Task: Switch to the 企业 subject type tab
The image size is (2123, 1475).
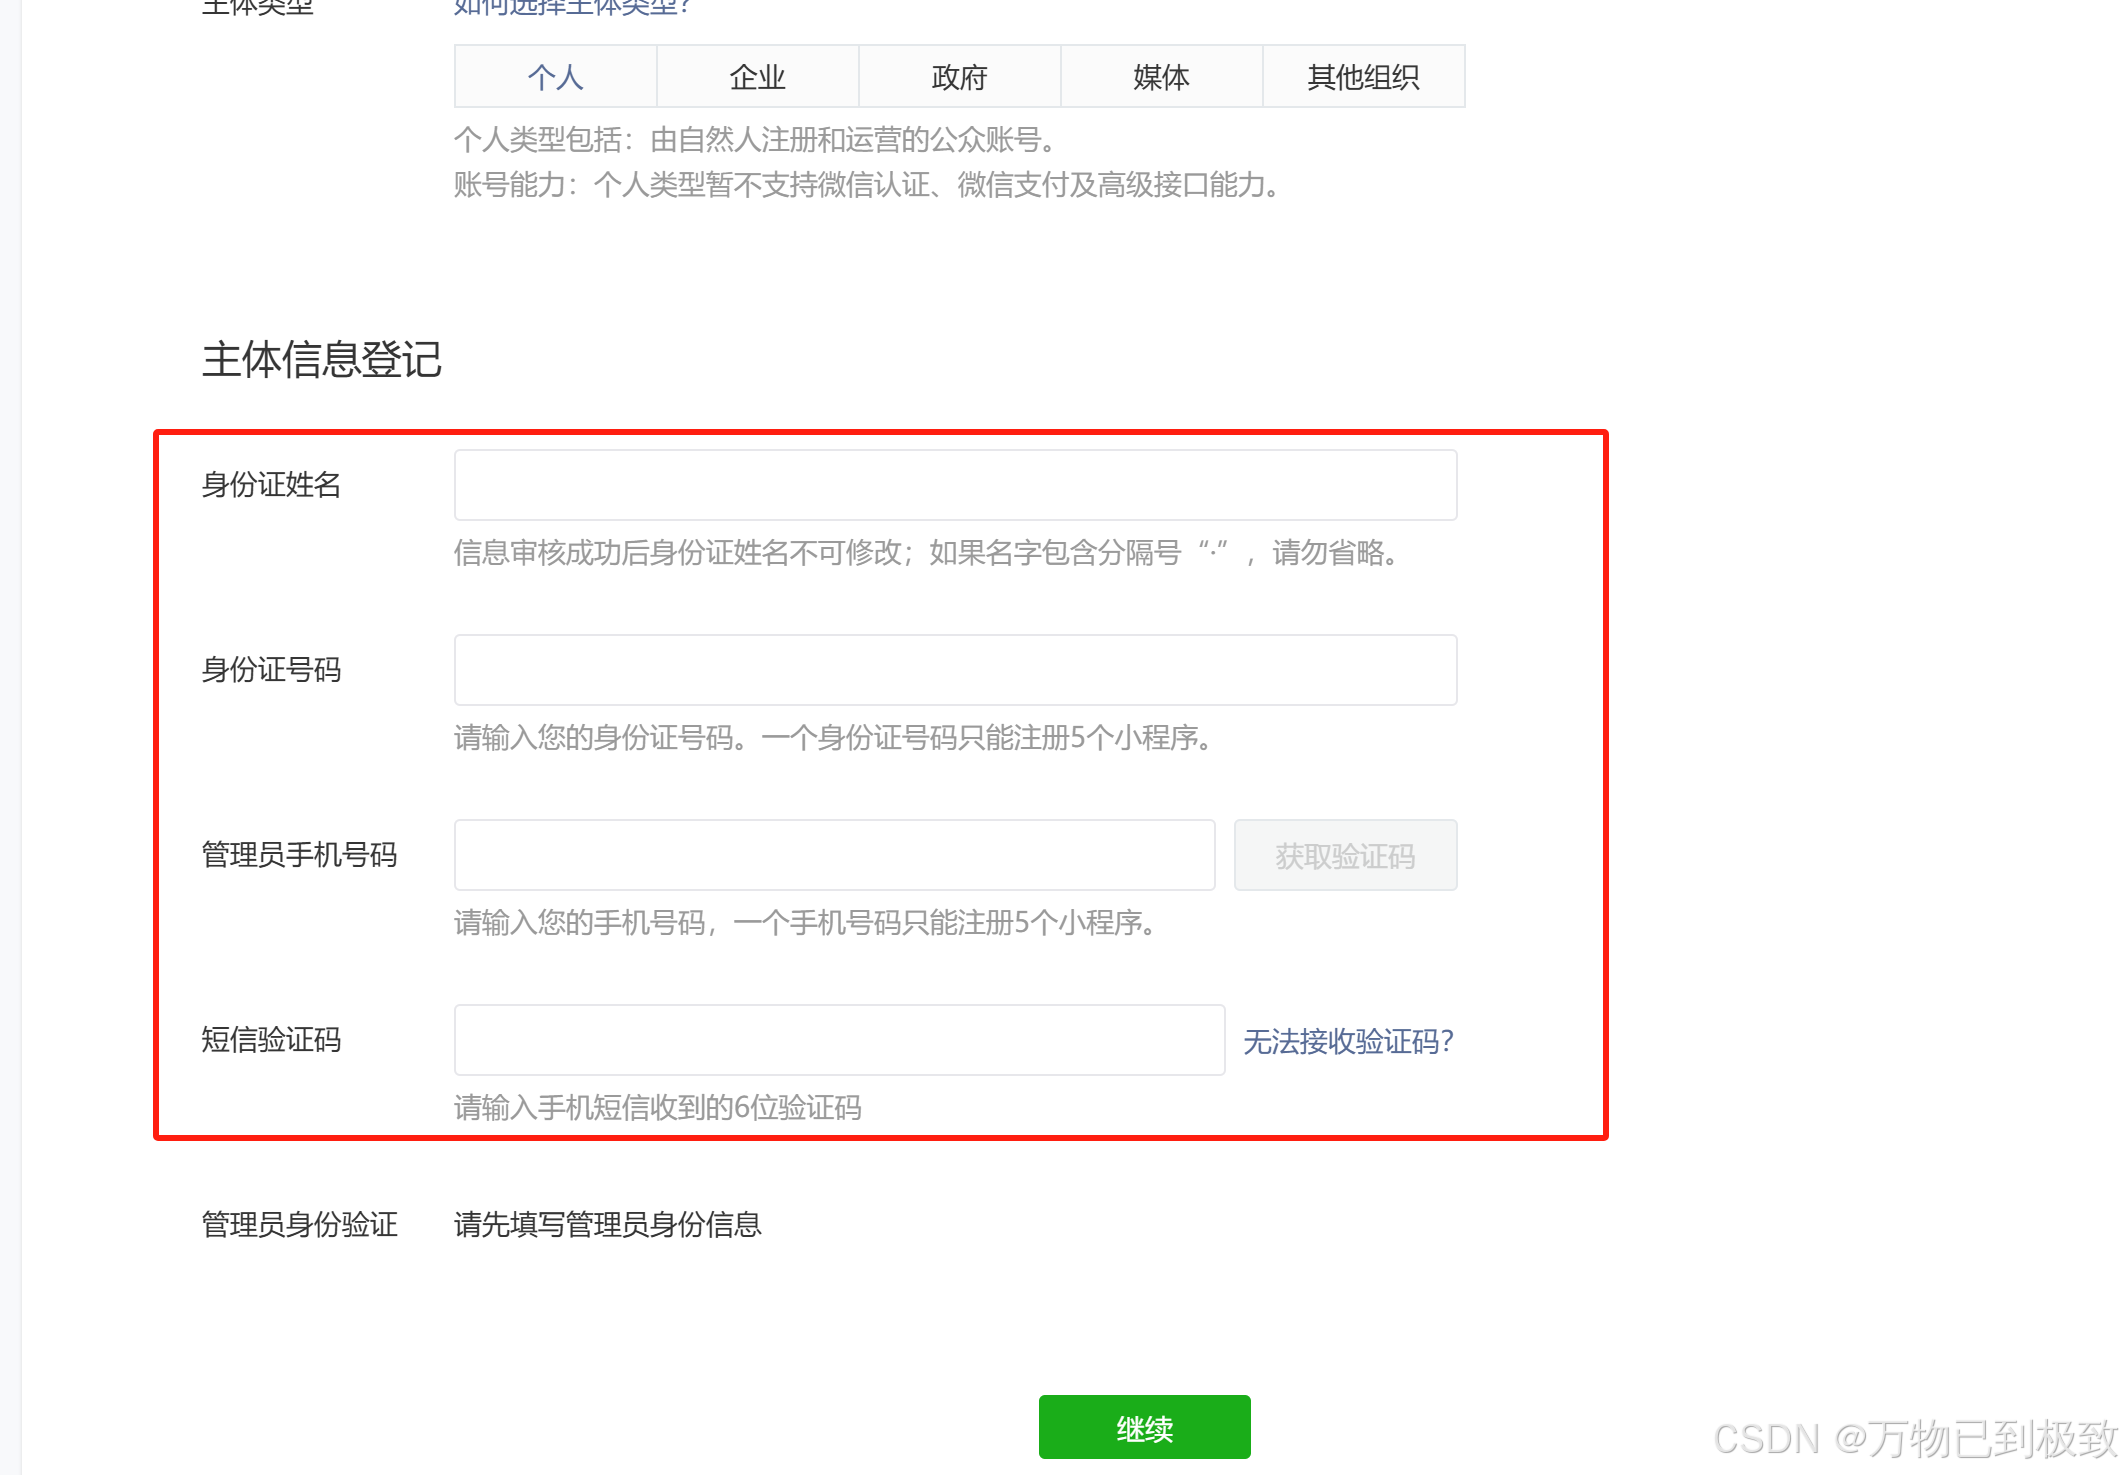Action: coord(757,77)
